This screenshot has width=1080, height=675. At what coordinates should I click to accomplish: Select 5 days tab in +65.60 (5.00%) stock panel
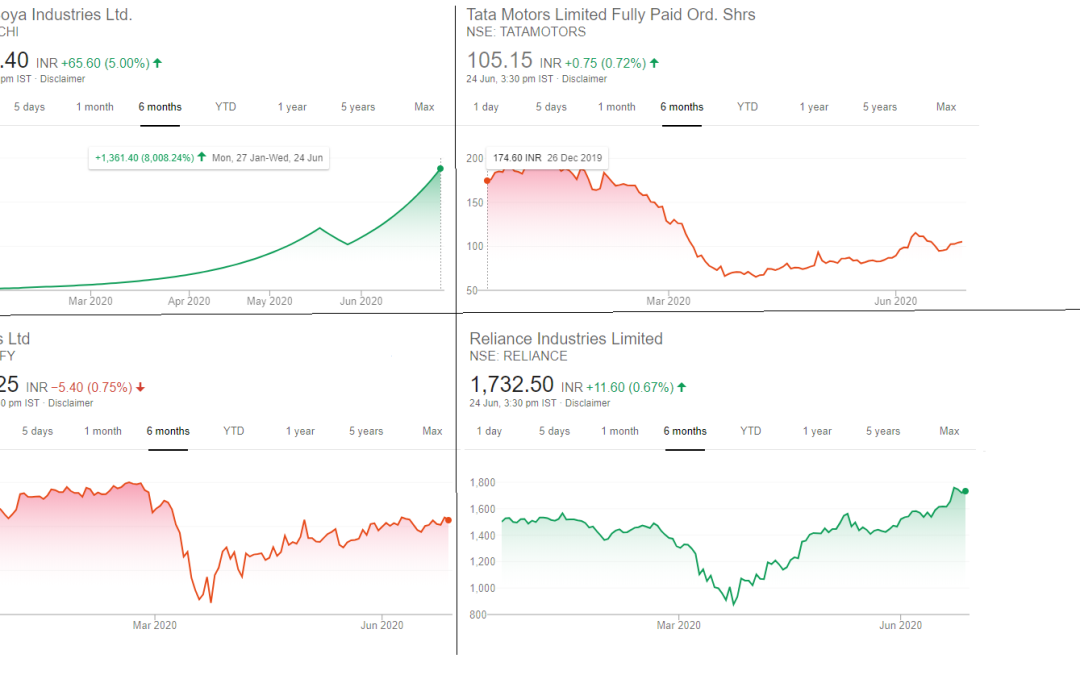[29, 107]
